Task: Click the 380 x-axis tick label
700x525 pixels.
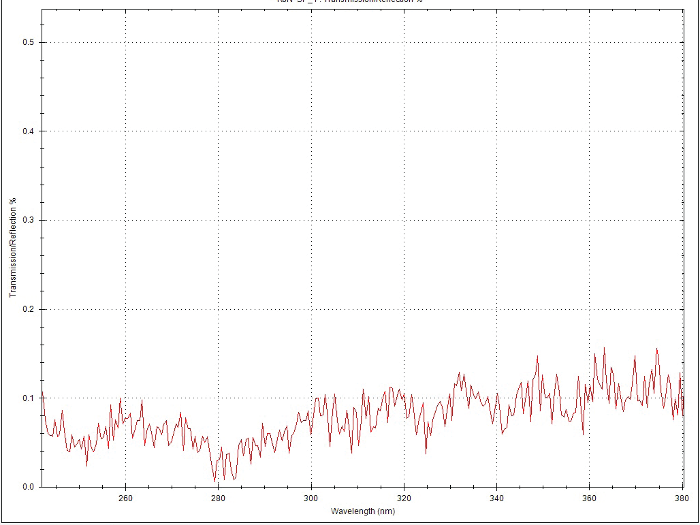Action: pos(680,498)
